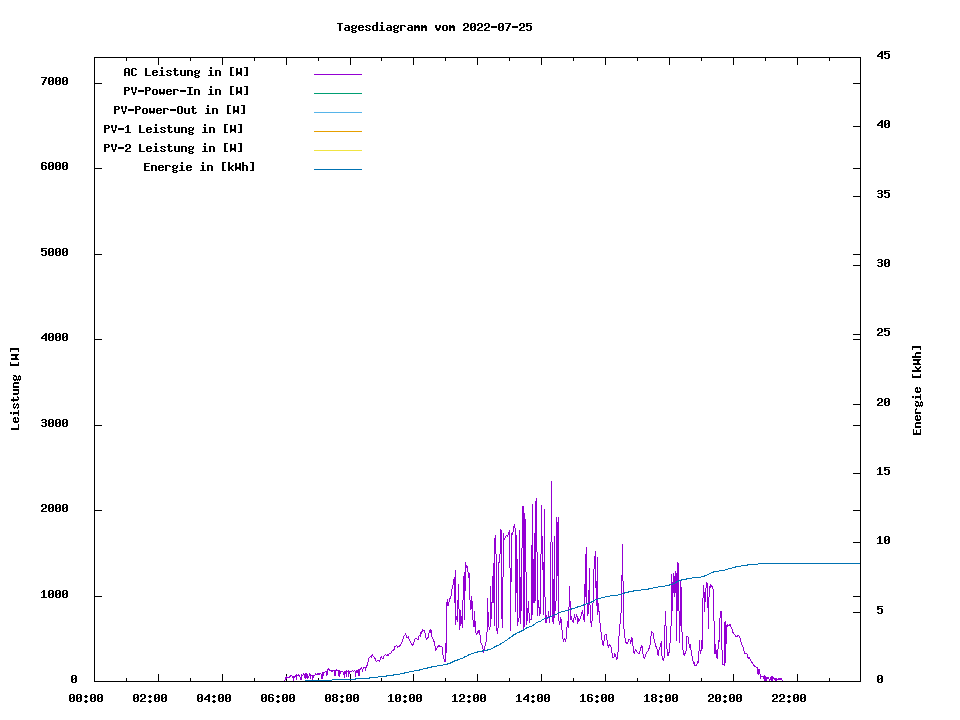Viewport: 960px width, 720px height.
Task: Select the 'Energie in [kWh]' legend label
Action: point(199,167)
